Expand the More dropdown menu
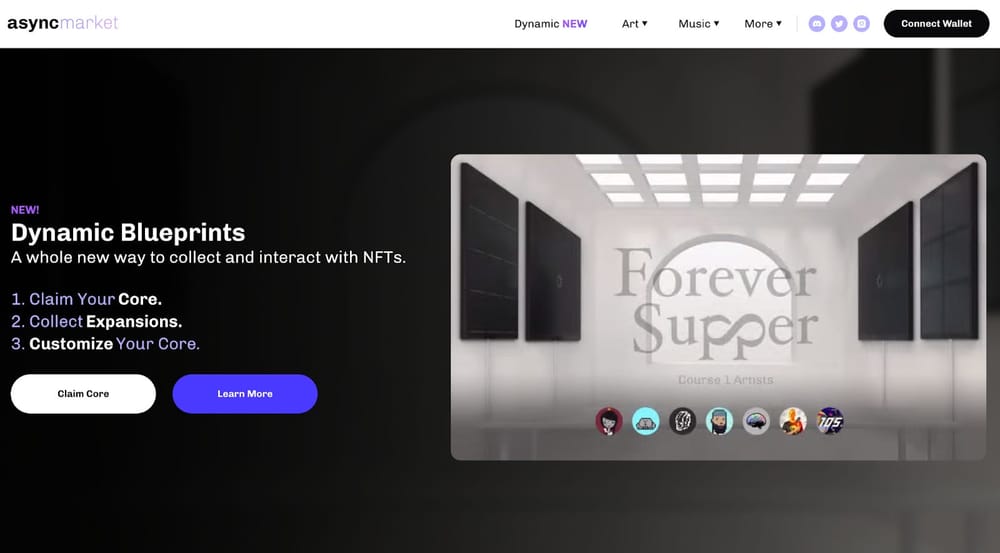Image resolution: width=1000 pixels, height=553 pixels. (x=763, y=24)
